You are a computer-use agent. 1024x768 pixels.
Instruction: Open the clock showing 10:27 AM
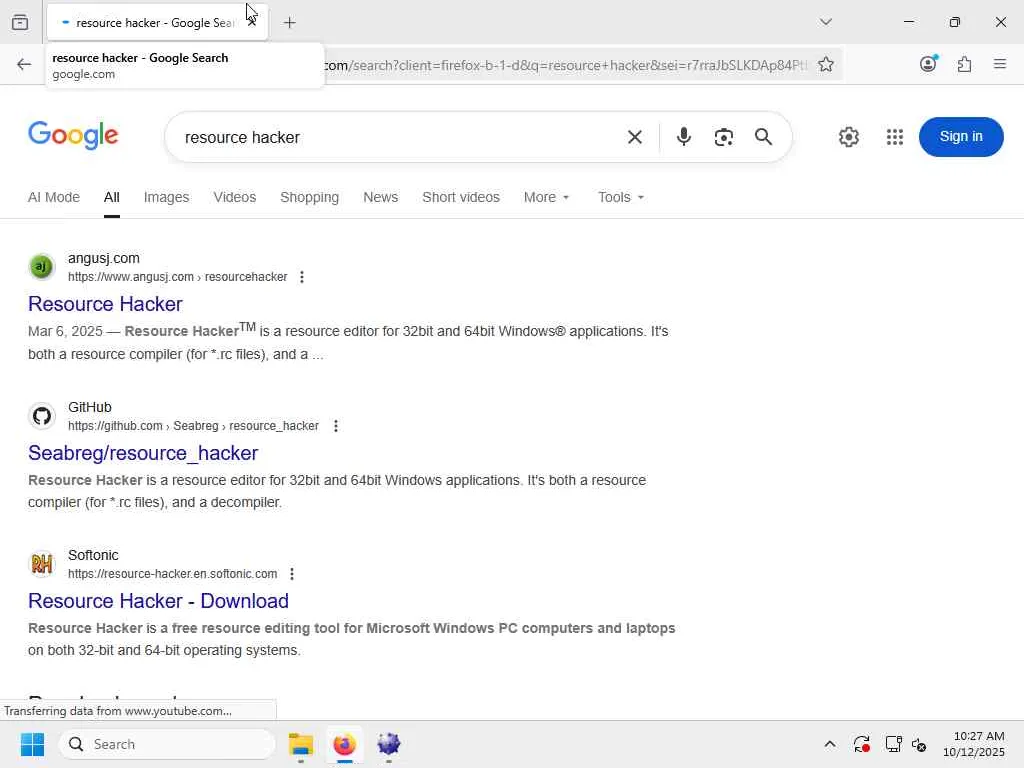click(974, 744)
